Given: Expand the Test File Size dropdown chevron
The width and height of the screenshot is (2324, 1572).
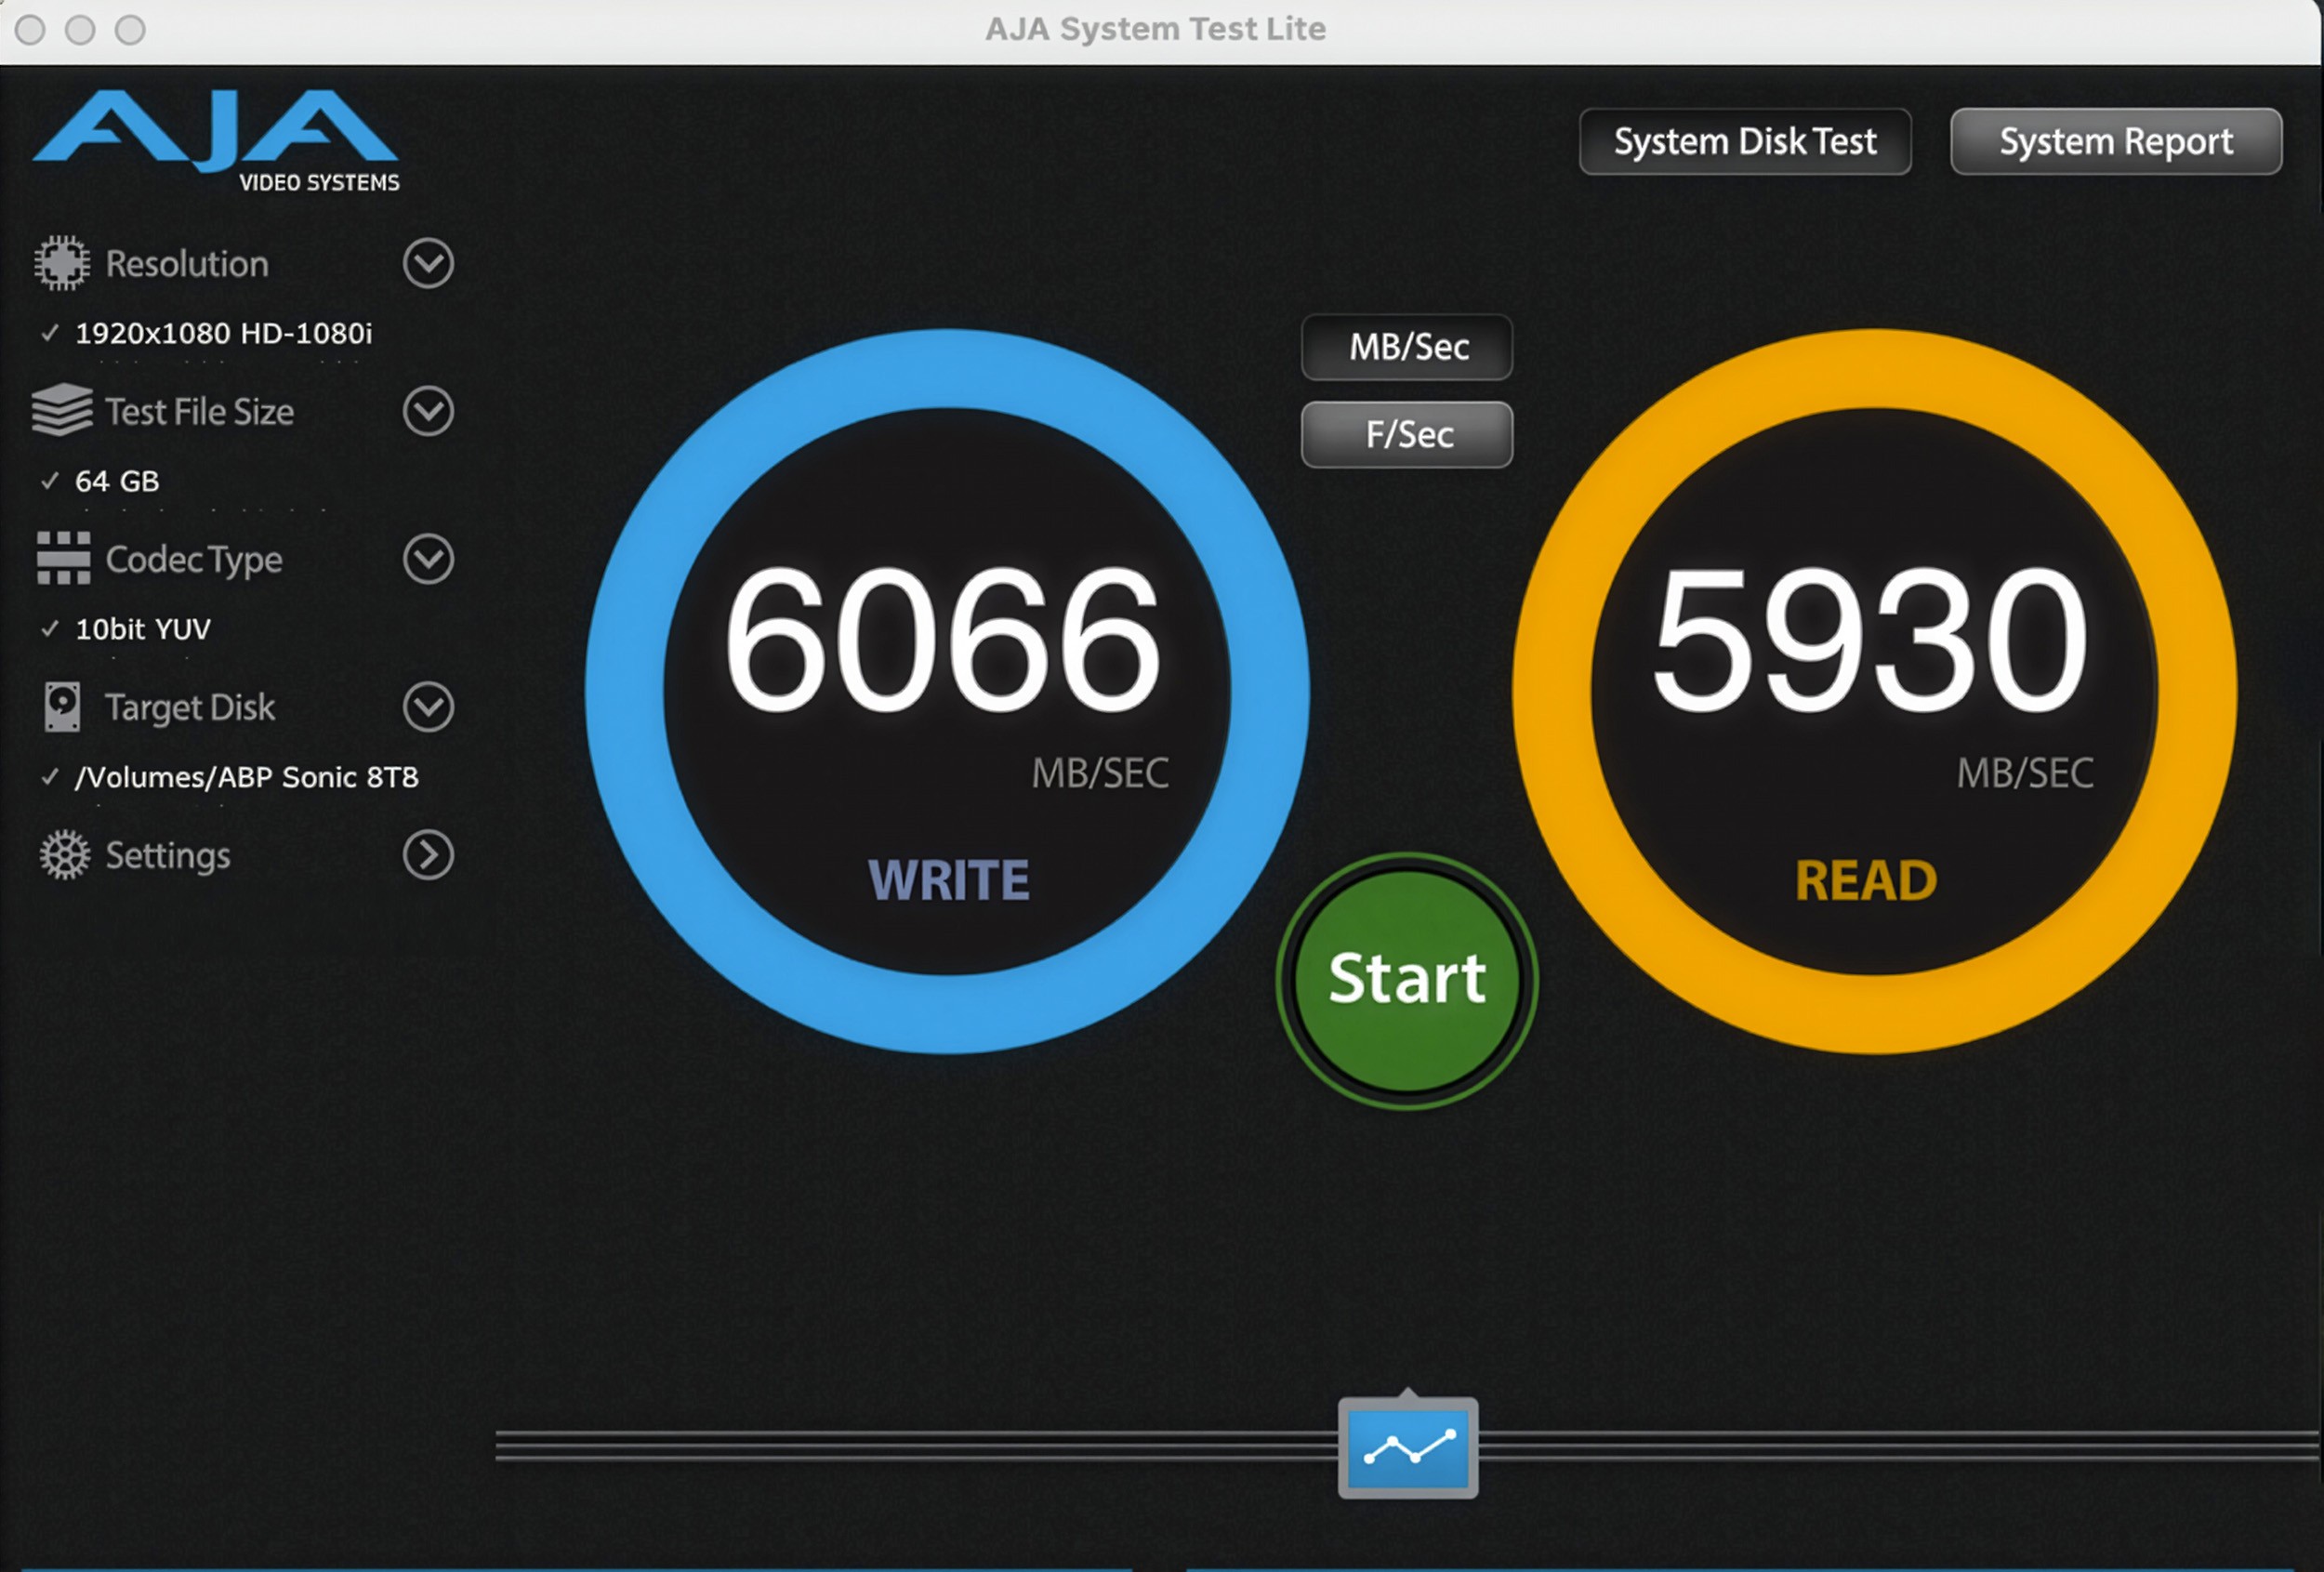Looking at the screenshot, I should click(428, 411).
